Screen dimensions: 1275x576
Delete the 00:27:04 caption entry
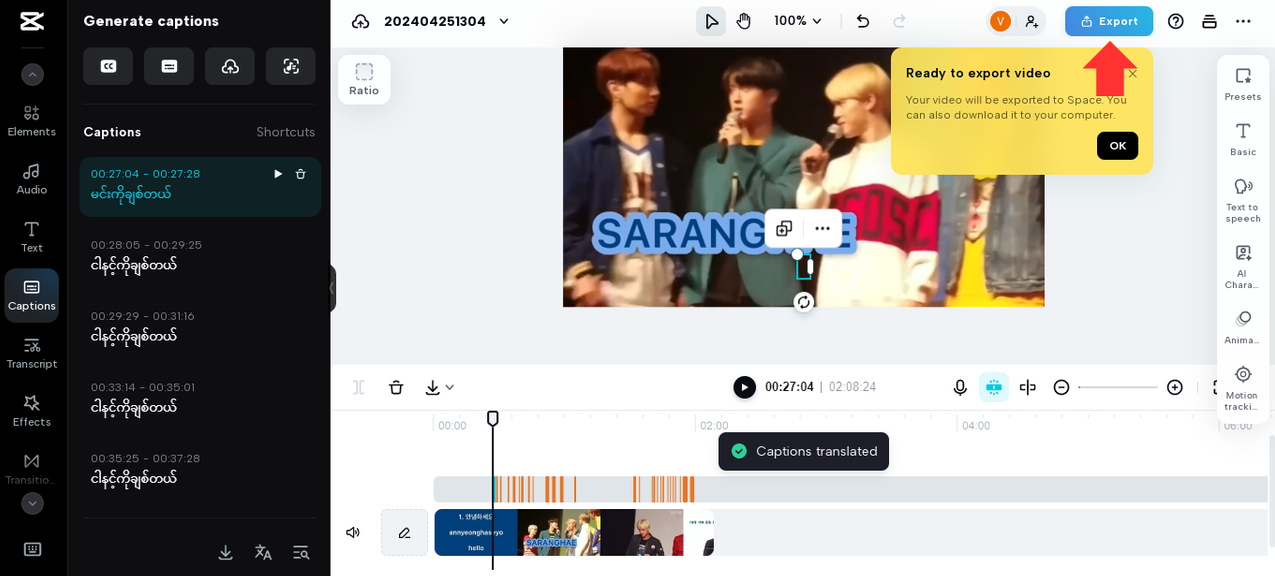tap(301, 174)
